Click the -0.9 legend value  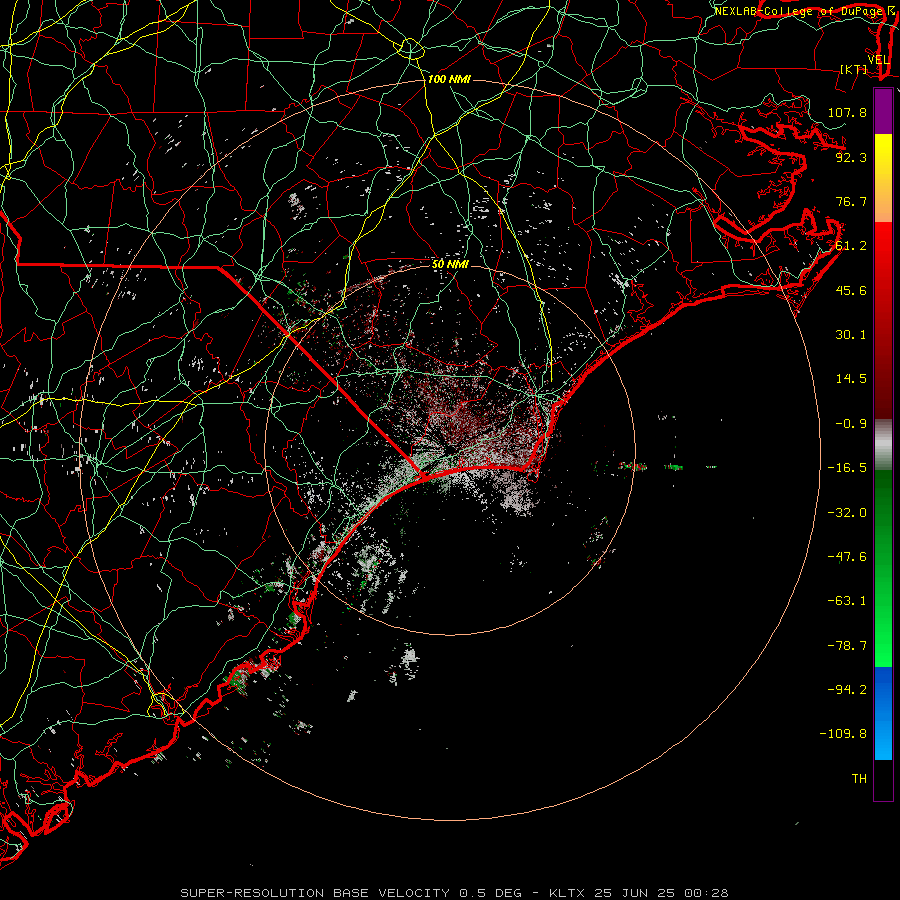(851, 424)
